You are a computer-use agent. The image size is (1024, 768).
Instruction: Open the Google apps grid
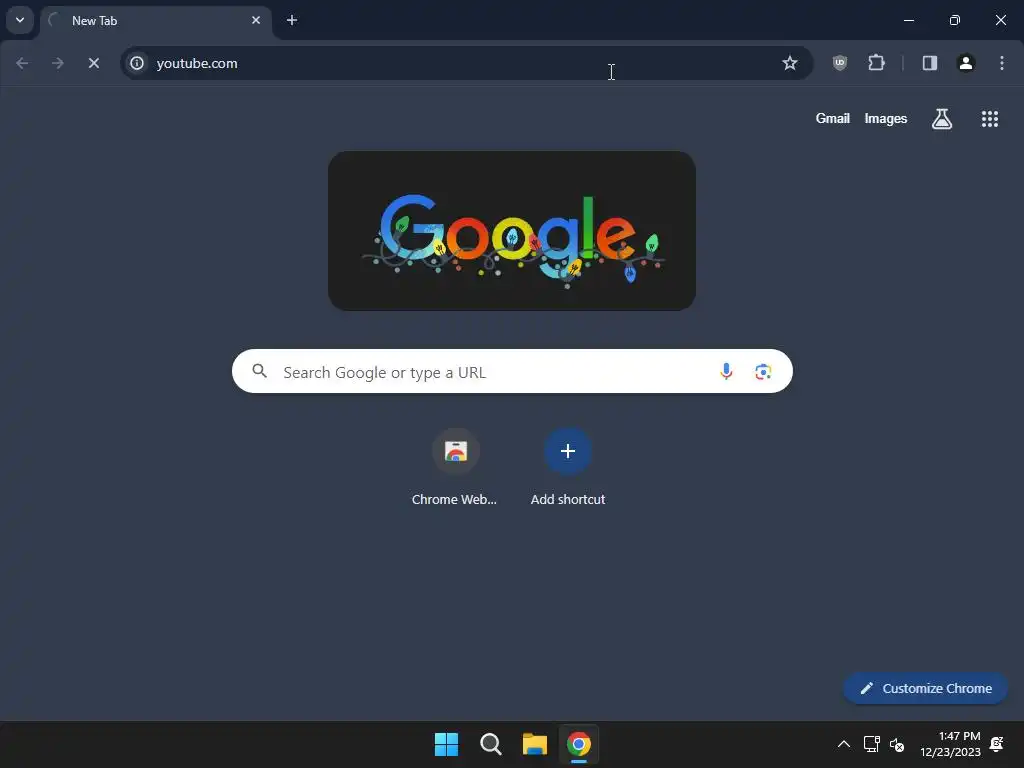click(989, 119)
